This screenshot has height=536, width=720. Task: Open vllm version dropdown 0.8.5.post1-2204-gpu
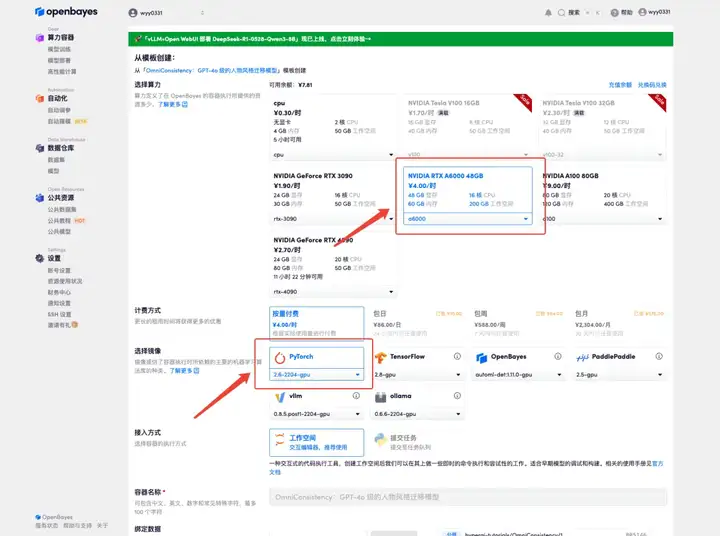(x=316, y=414)
